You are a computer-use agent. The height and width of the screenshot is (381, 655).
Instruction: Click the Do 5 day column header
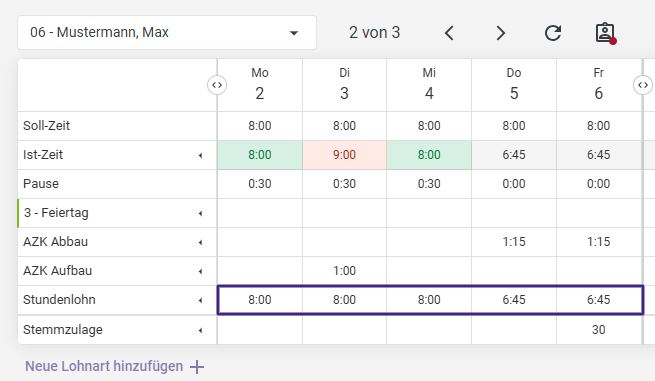coord(514,85)
